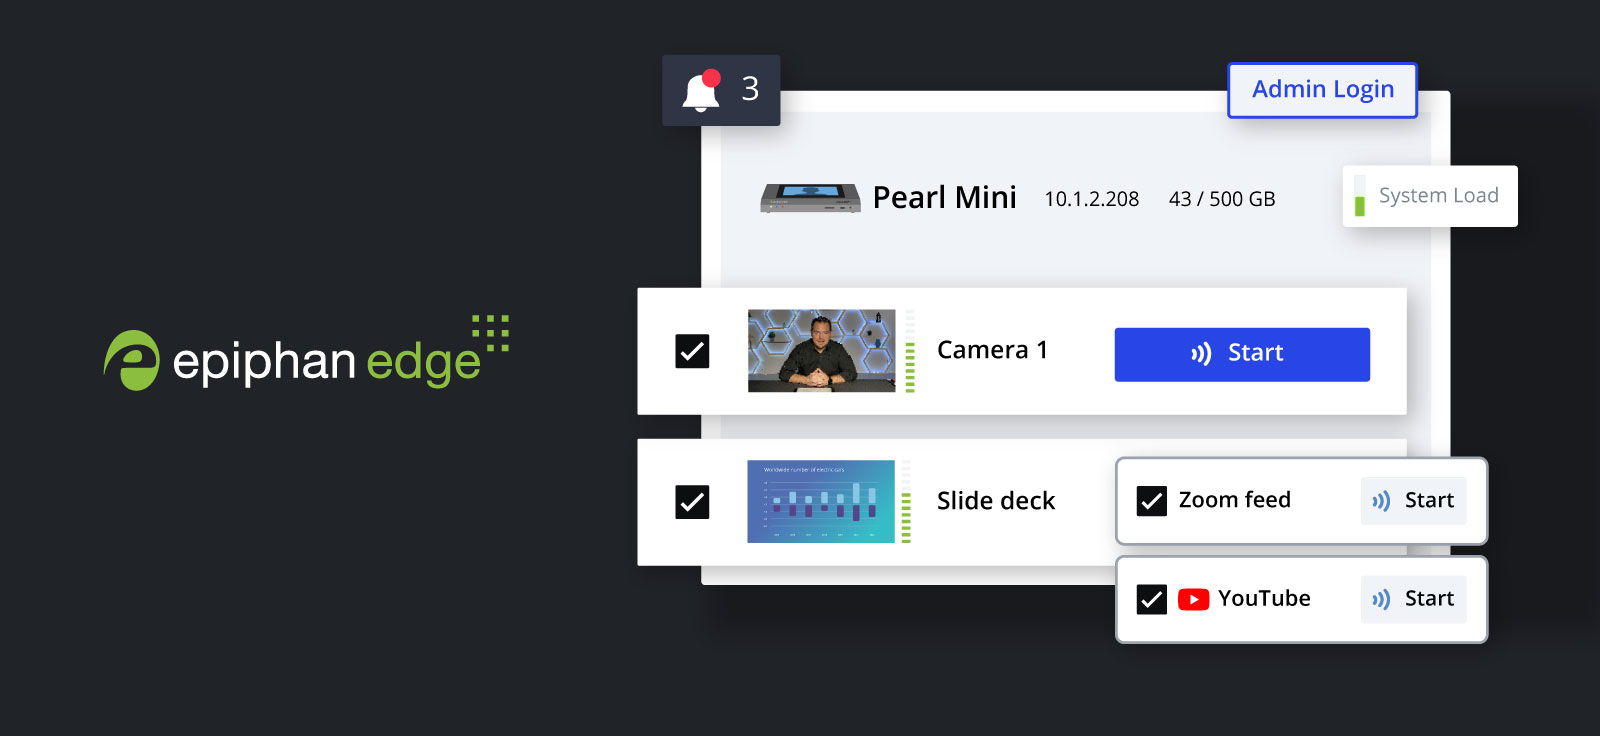Uncheck the Slide deck checkbox
This screenshot has height=736, width=1600.
coord(692,501)
